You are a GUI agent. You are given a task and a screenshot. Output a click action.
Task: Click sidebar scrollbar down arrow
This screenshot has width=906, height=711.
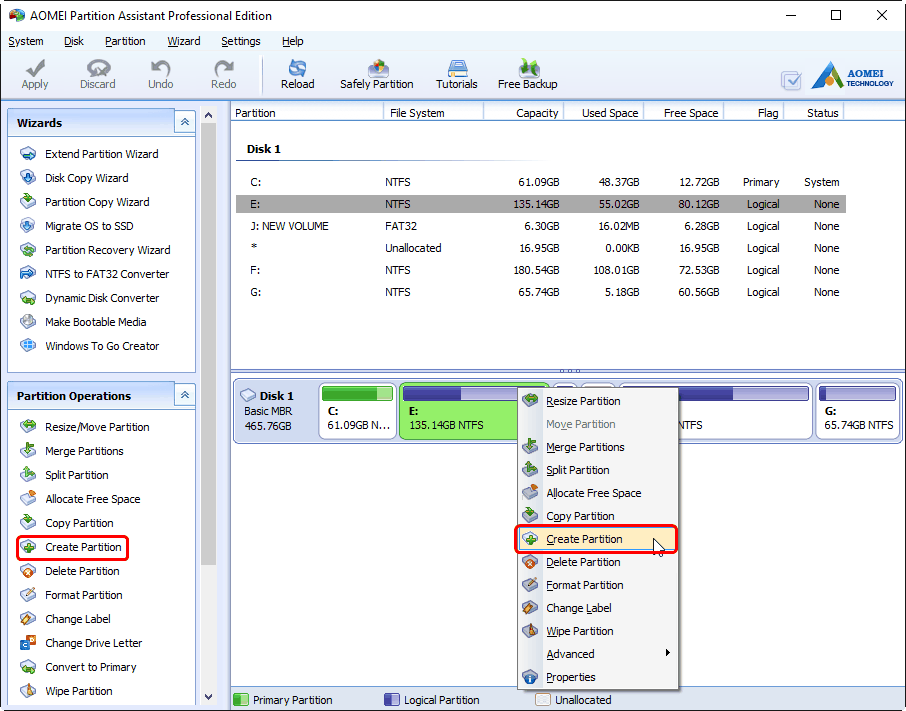(209, 697)
